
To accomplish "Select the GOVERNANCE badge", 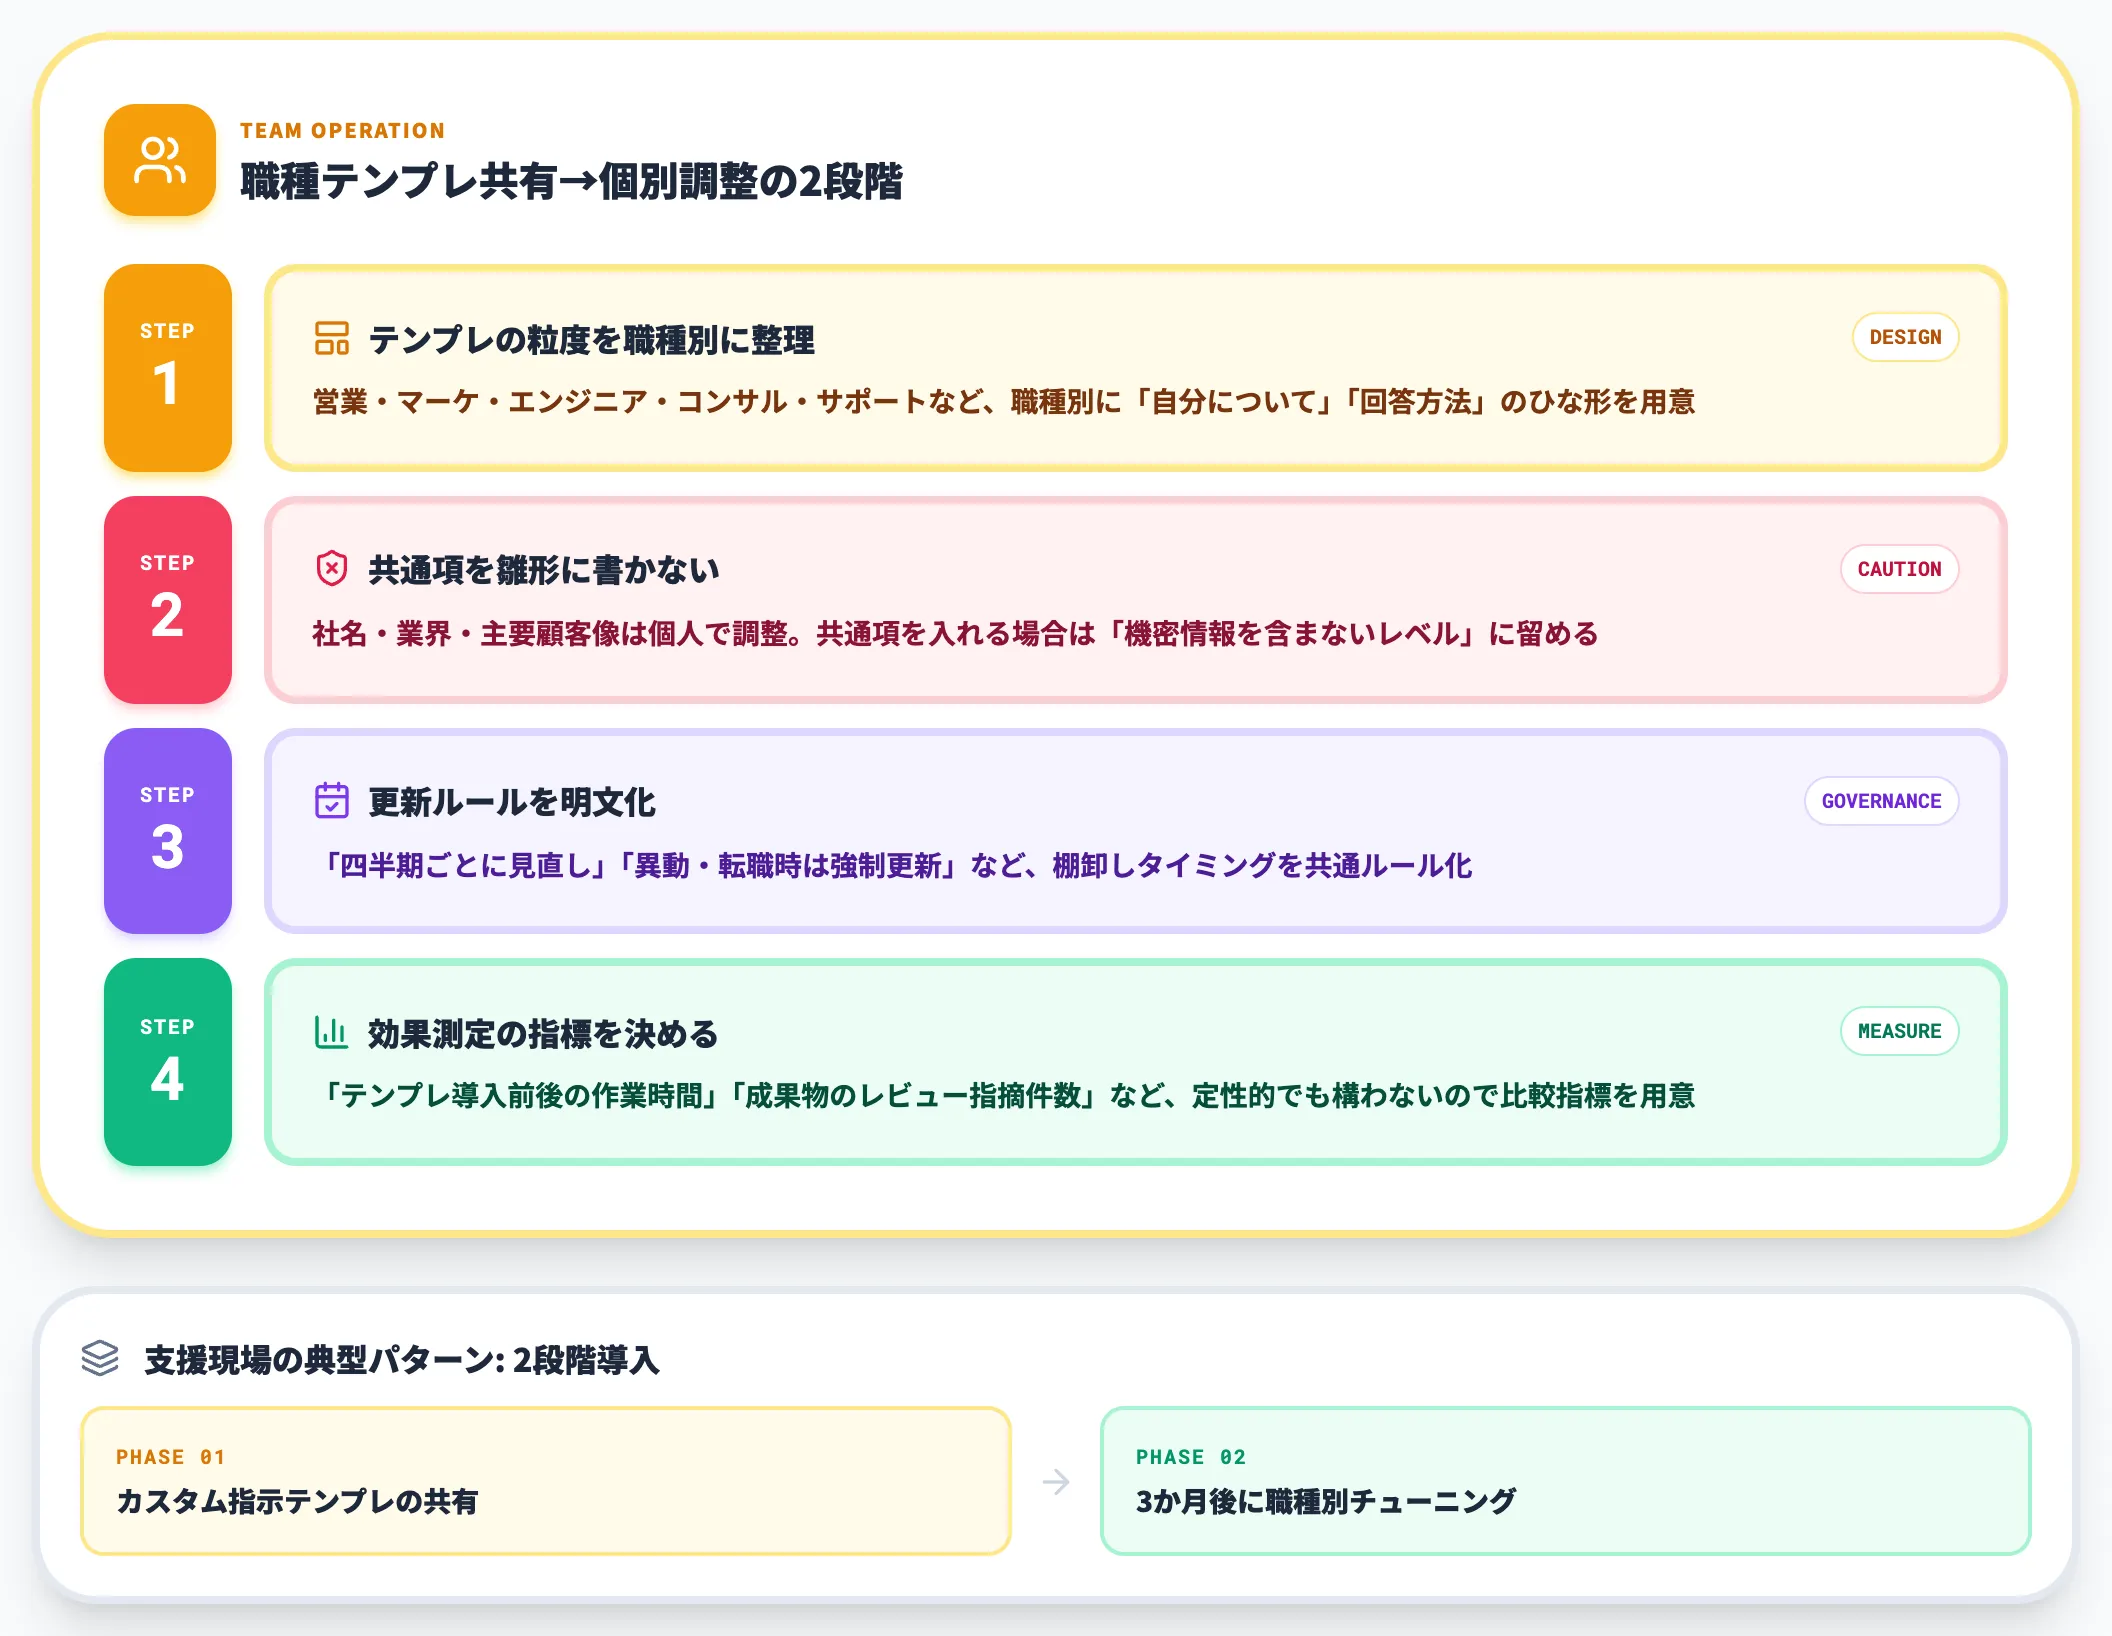I will click(1881, 801).
